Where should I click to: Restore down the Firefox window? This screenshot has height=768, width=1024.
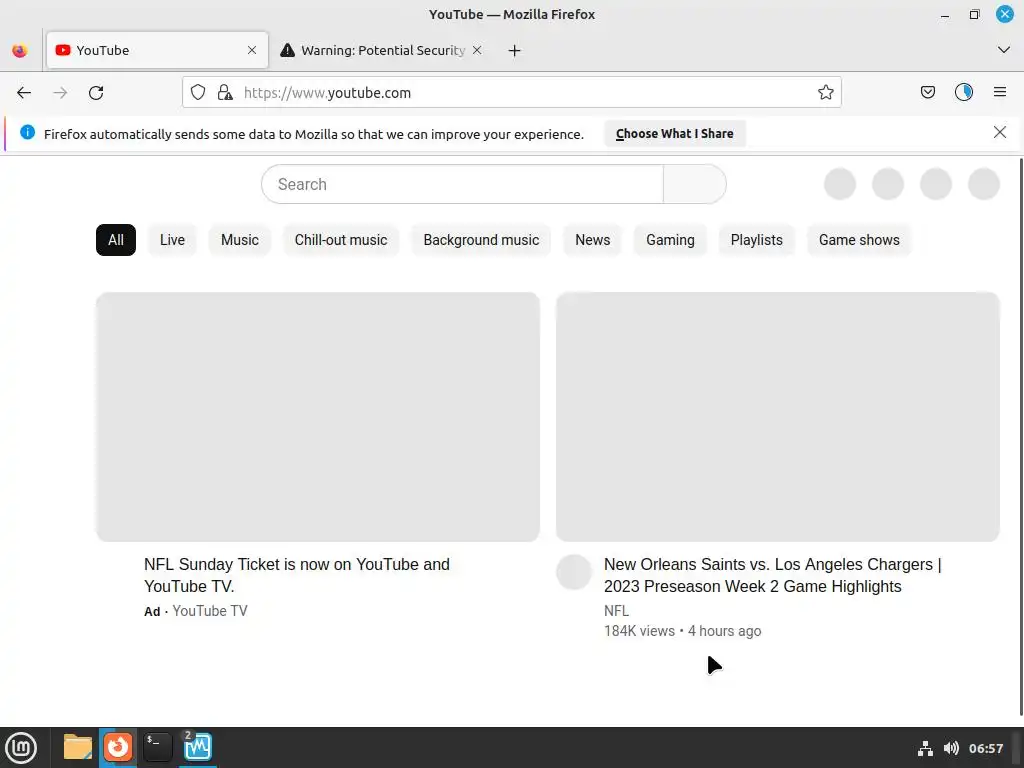(x=974, y=14)
